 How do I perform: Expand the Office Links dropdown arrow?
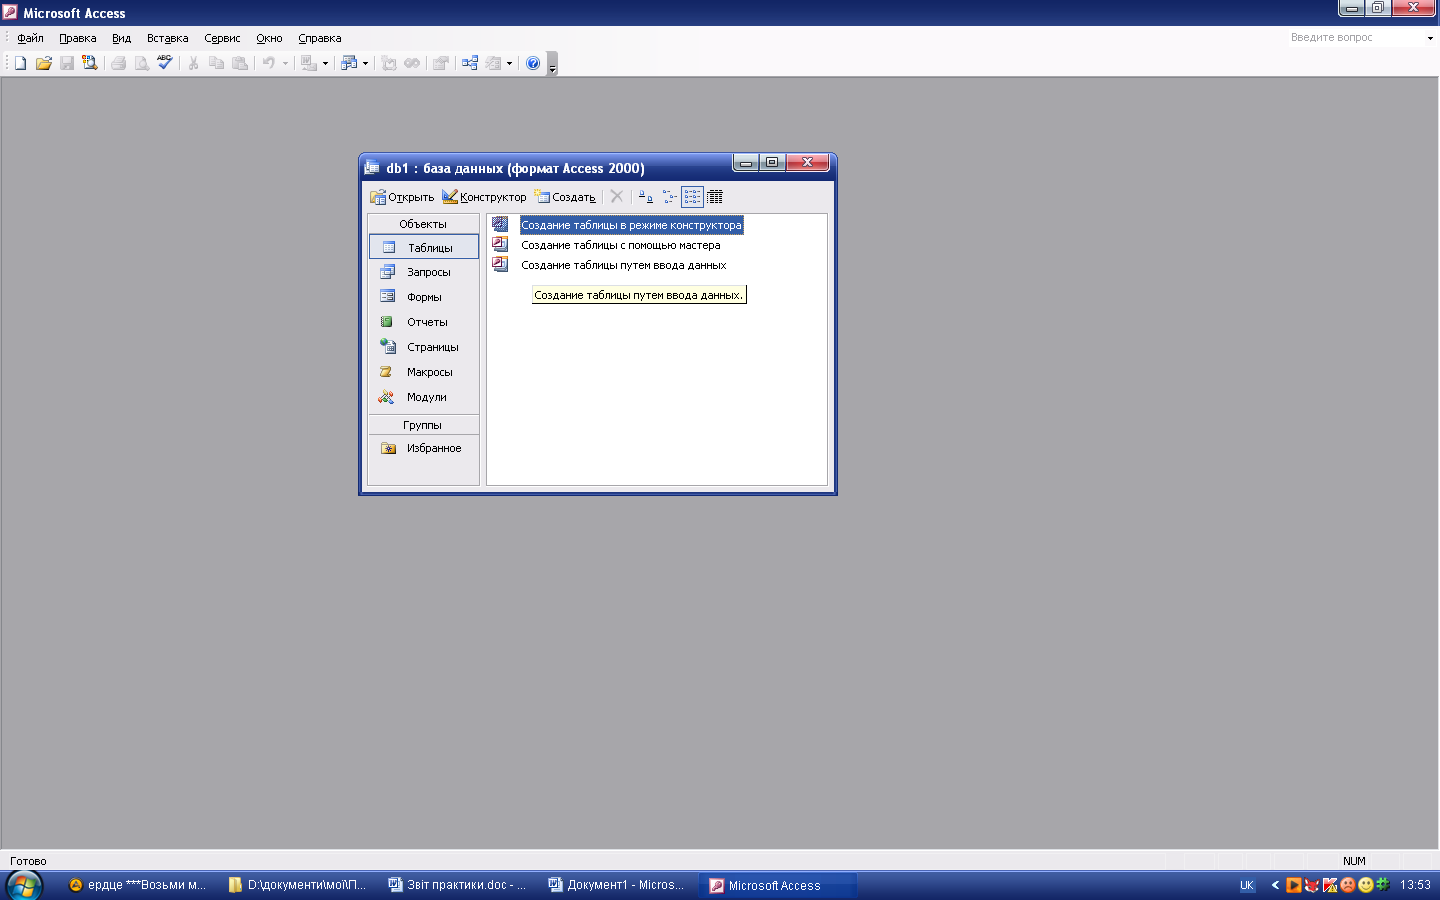(325, 63)
